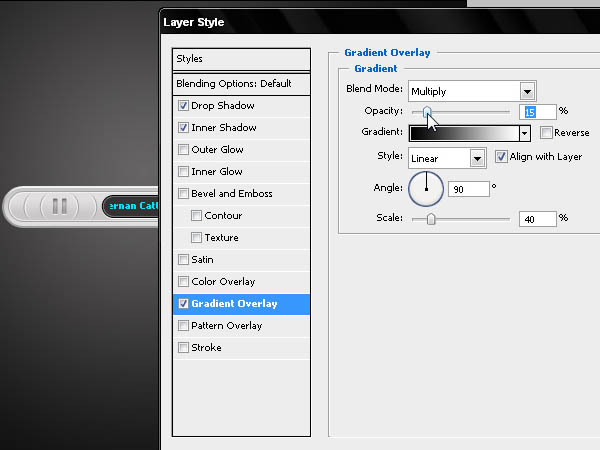Tick the Bevel and Emboss checkbox
The height and width of the screenshot is (450, 600).
[183, 194]
